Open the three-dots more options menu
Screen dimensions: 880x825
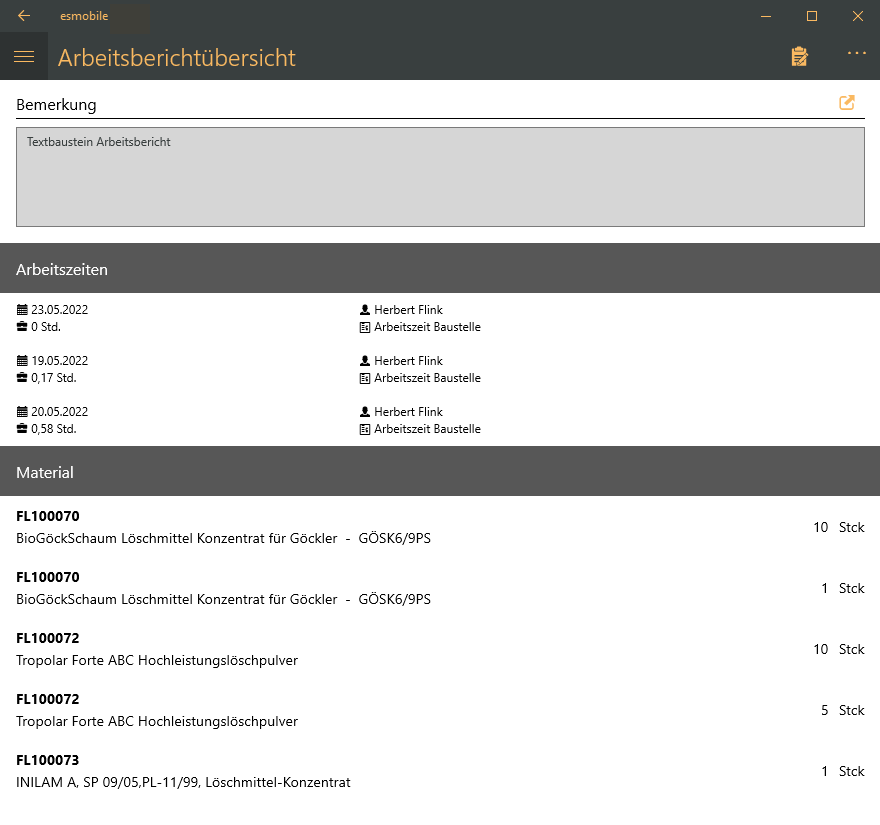coord(856,54)
